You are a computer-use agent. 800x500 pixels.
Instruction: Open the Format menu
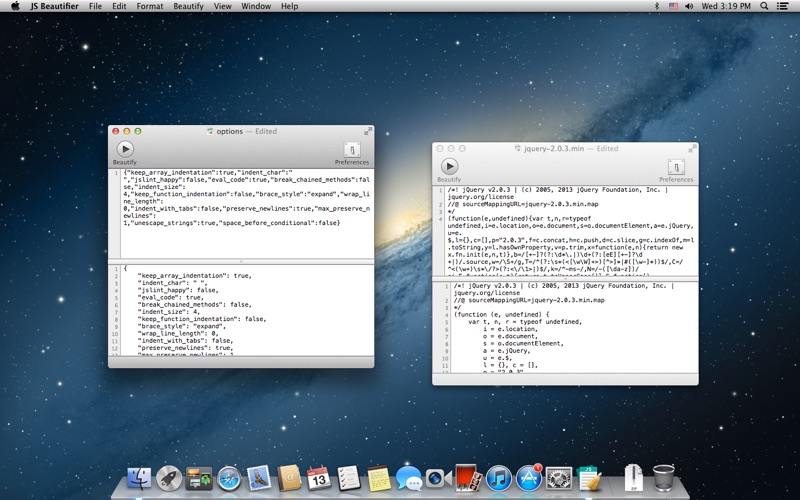coord(149,6)
